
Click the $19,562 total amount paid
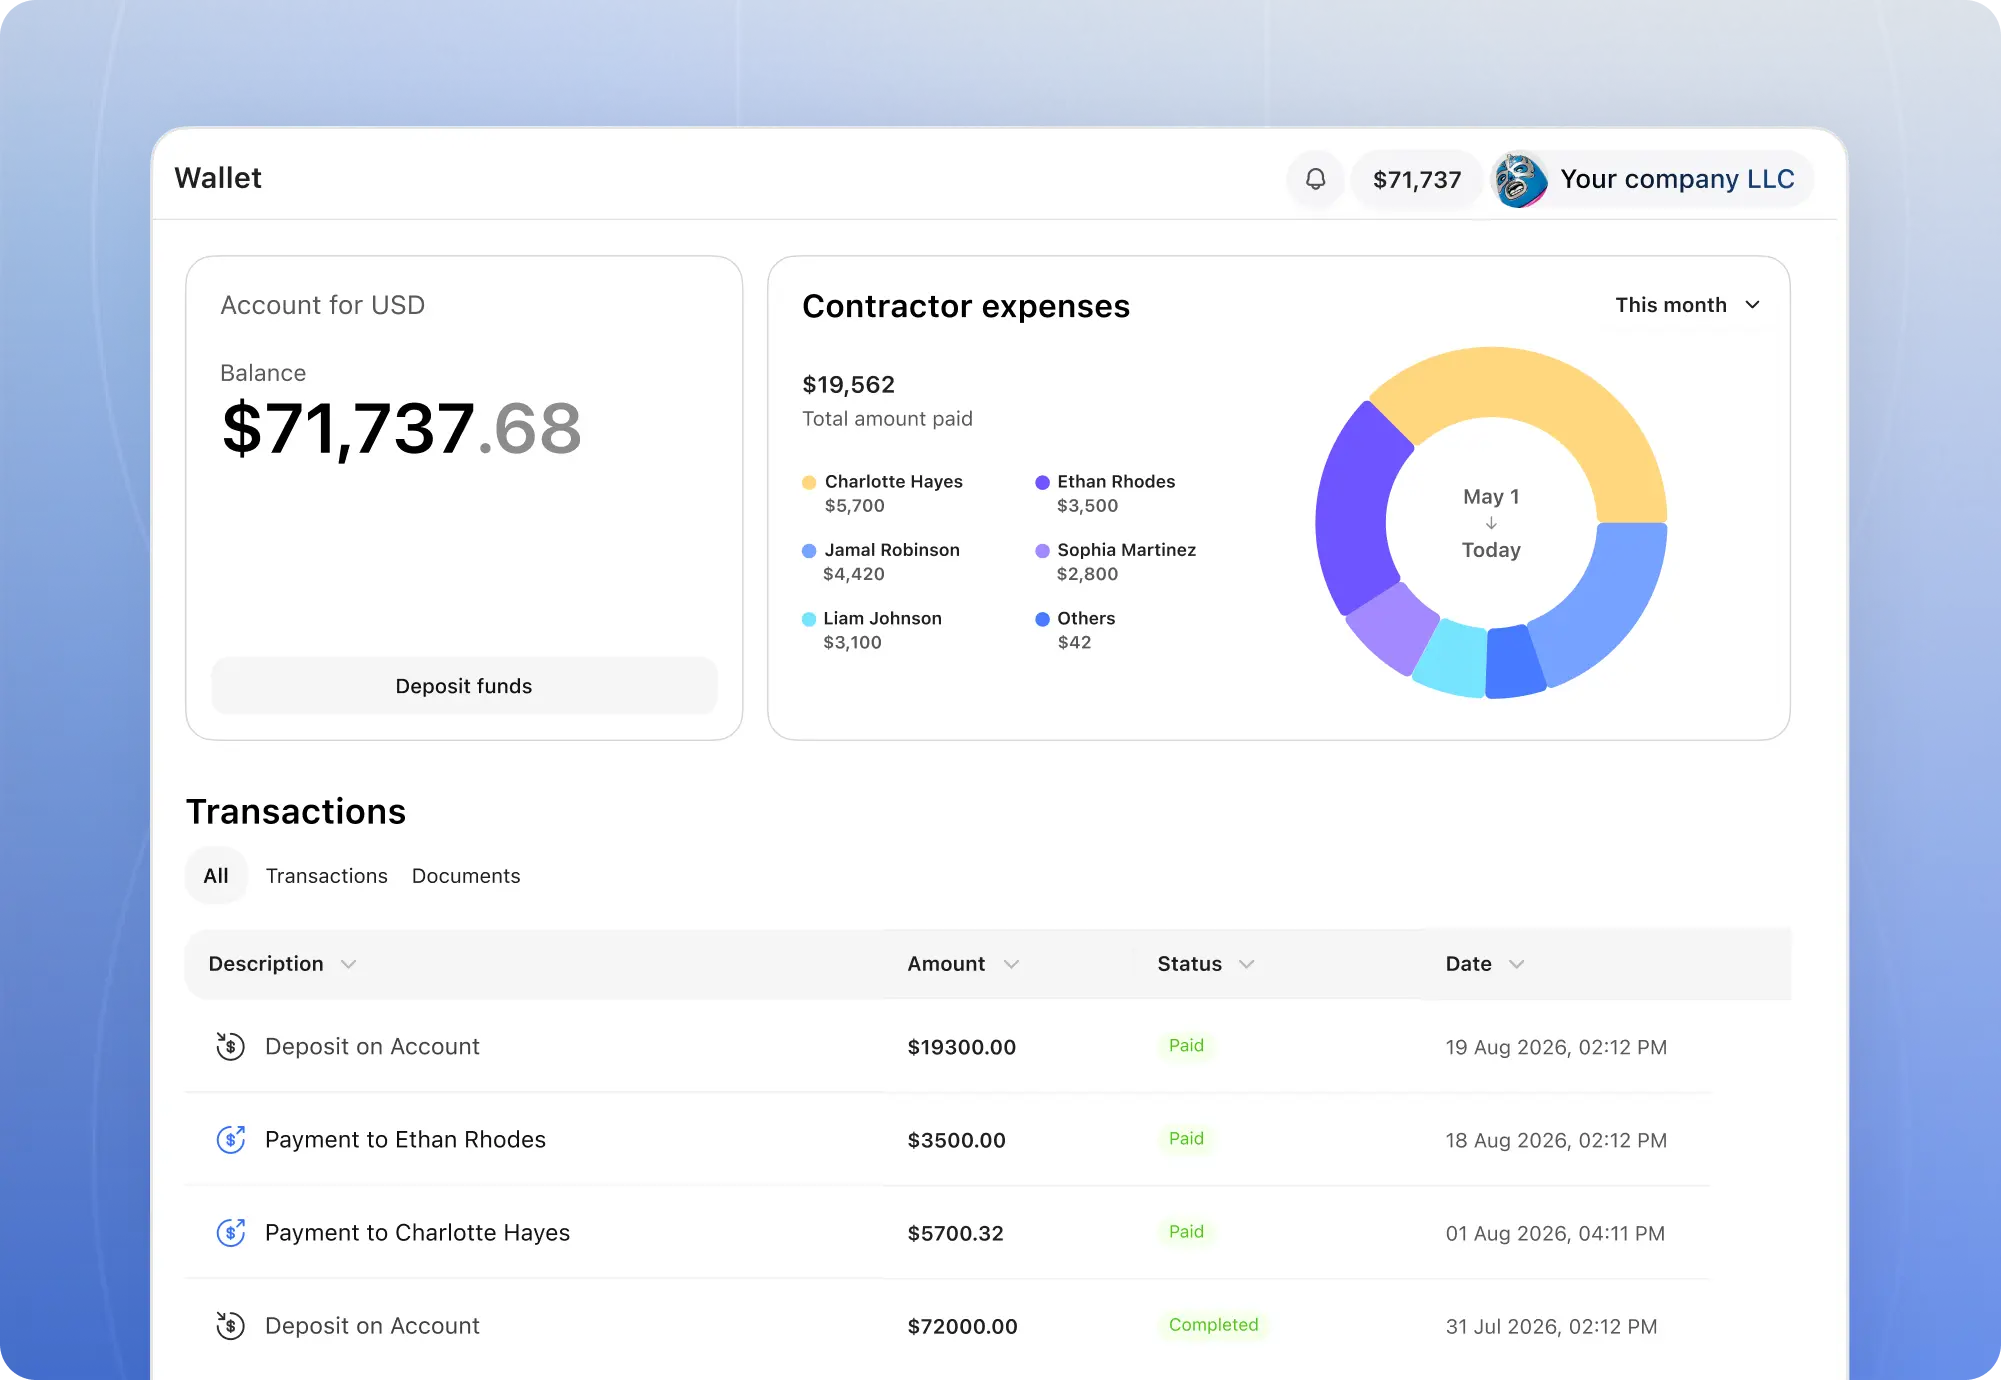click(848, 385)
